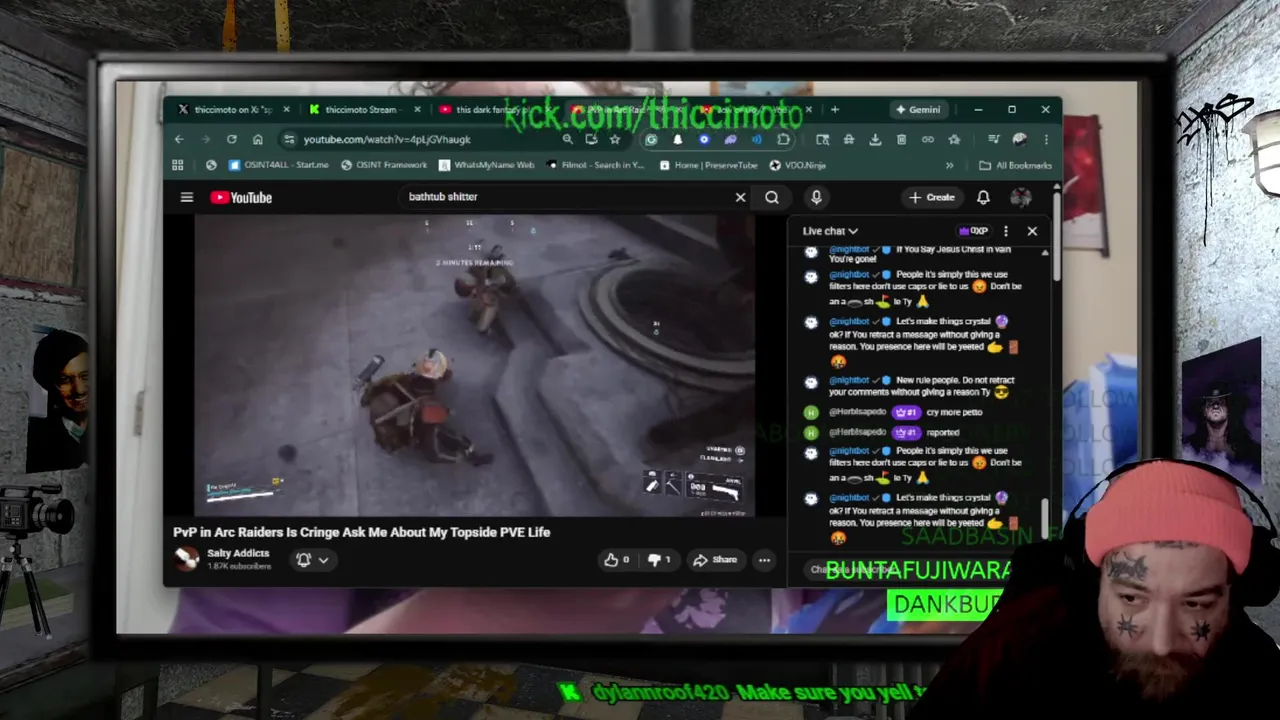
Task: Open Salty Addicts channel name
Action: click(x=238, y=553)
